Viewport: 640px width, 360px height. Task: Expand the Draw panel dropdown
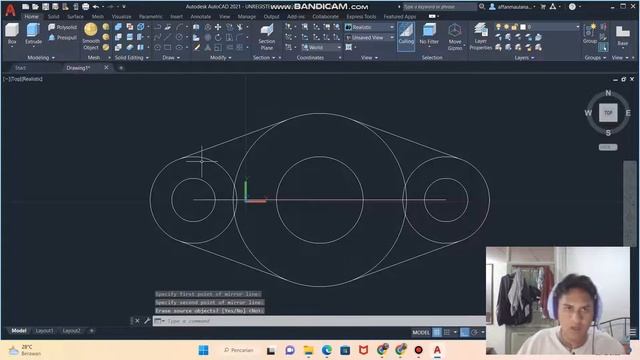tap(171, 58)
